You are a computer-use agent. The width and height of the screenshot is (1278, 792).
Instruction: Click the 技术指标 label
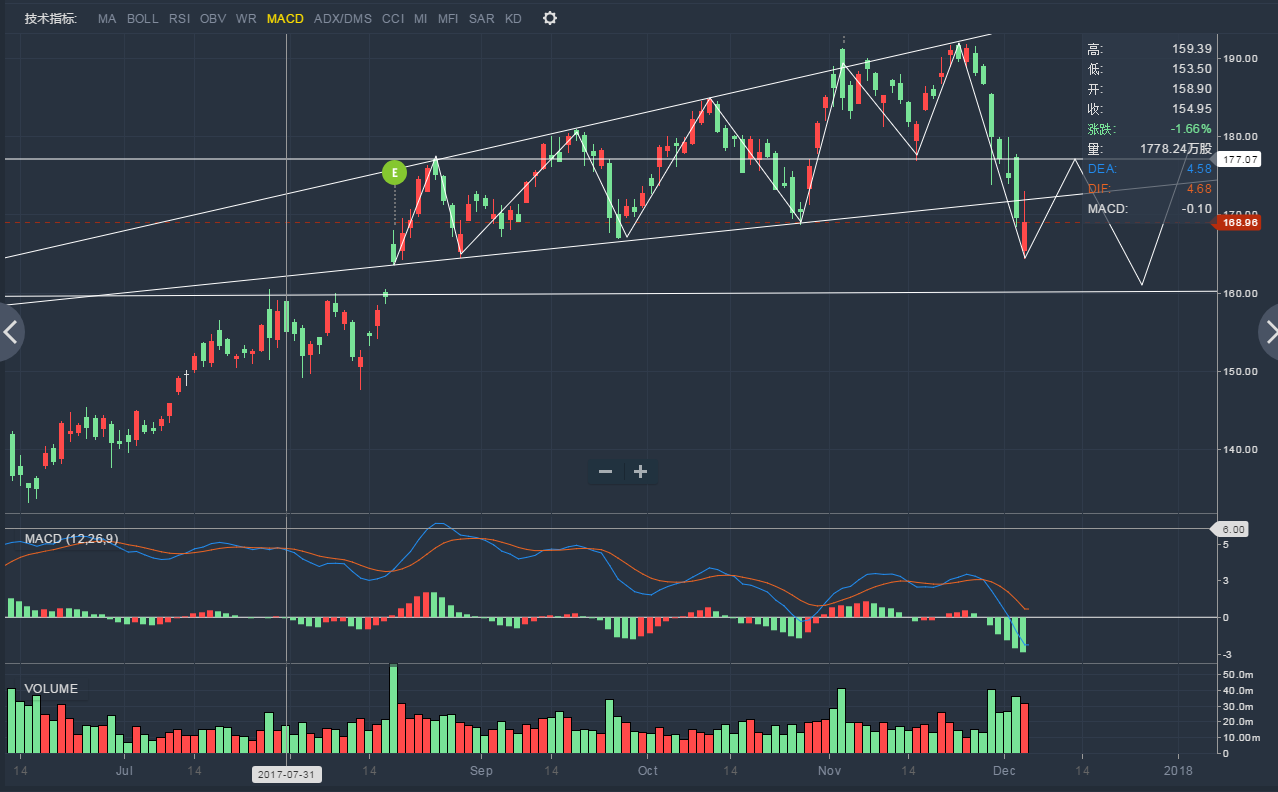pos(50,19)
